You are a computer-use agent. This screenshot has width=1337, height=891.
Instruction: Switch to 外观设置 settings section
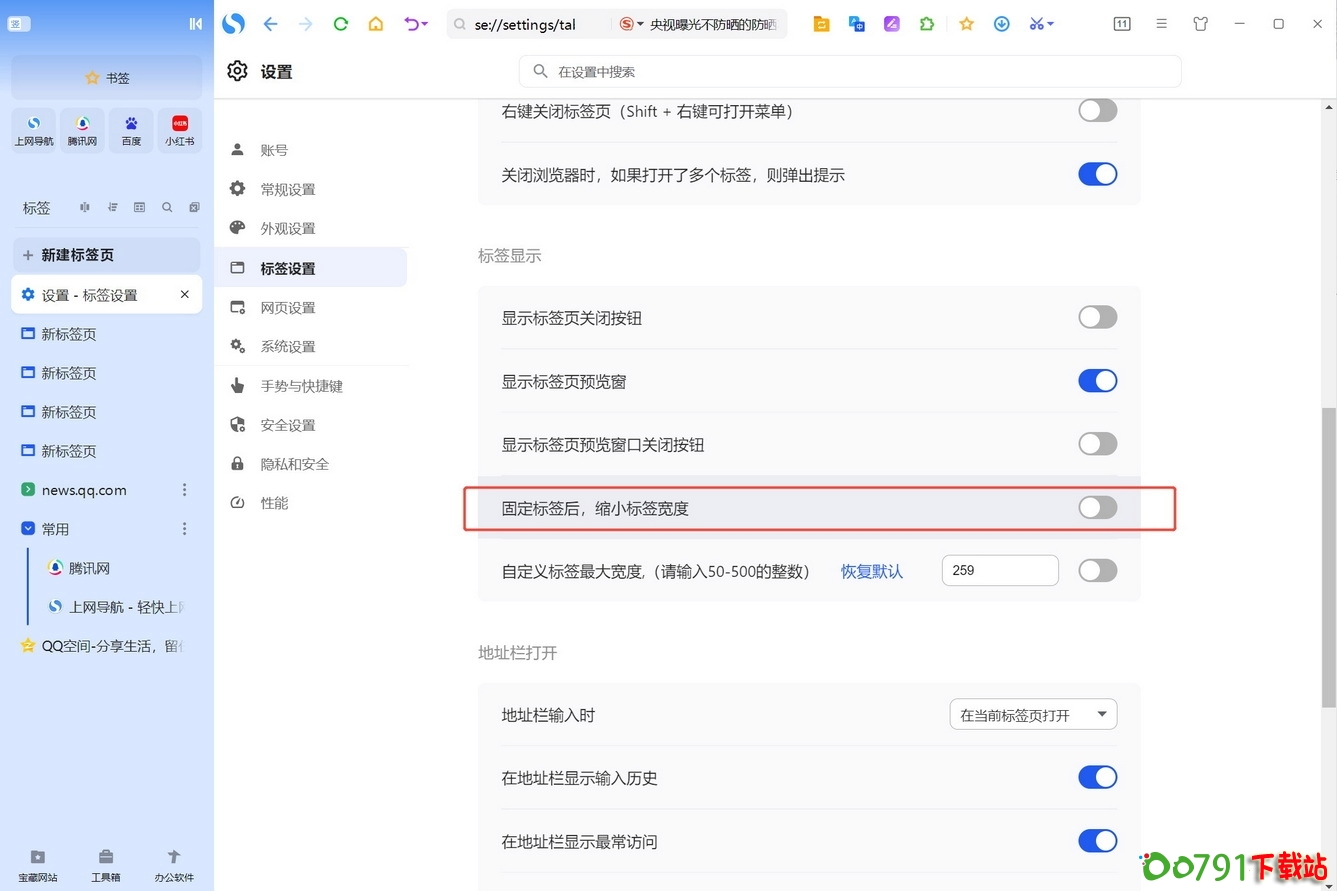pos(288,227)
